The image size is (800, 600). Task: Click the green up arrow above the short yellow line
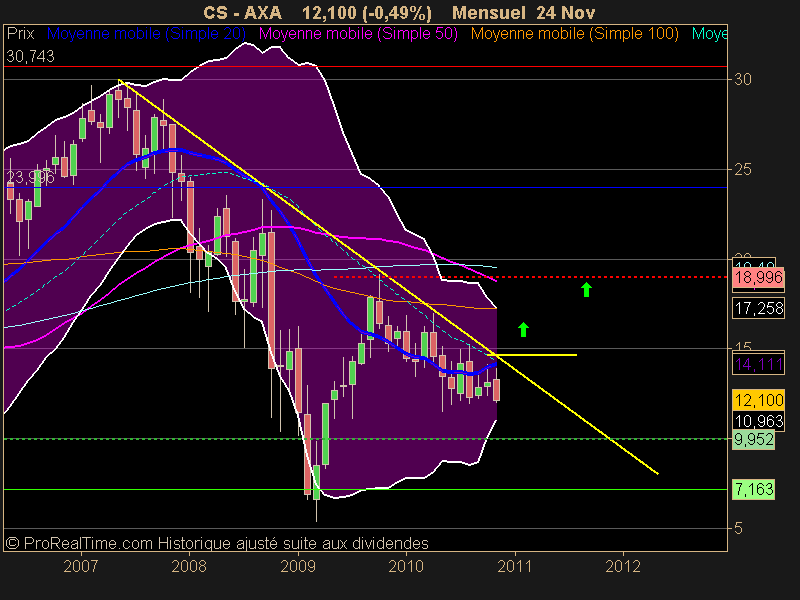[523, 330]
